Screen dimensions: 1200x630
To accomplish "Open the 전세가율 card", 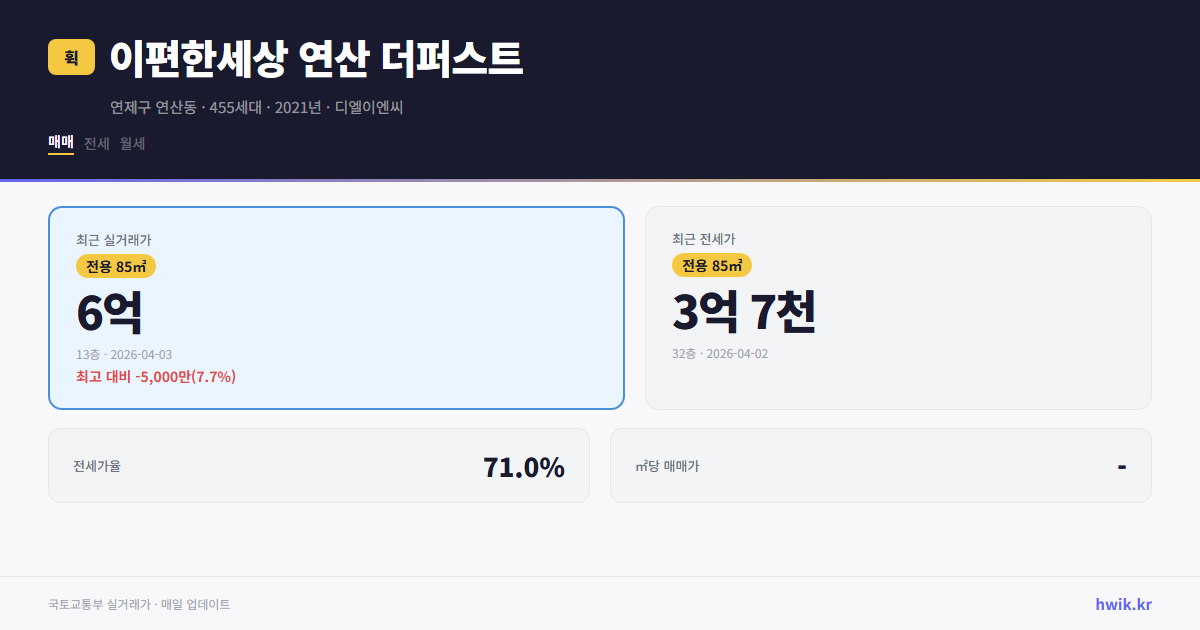I will [x=319, y=465].
